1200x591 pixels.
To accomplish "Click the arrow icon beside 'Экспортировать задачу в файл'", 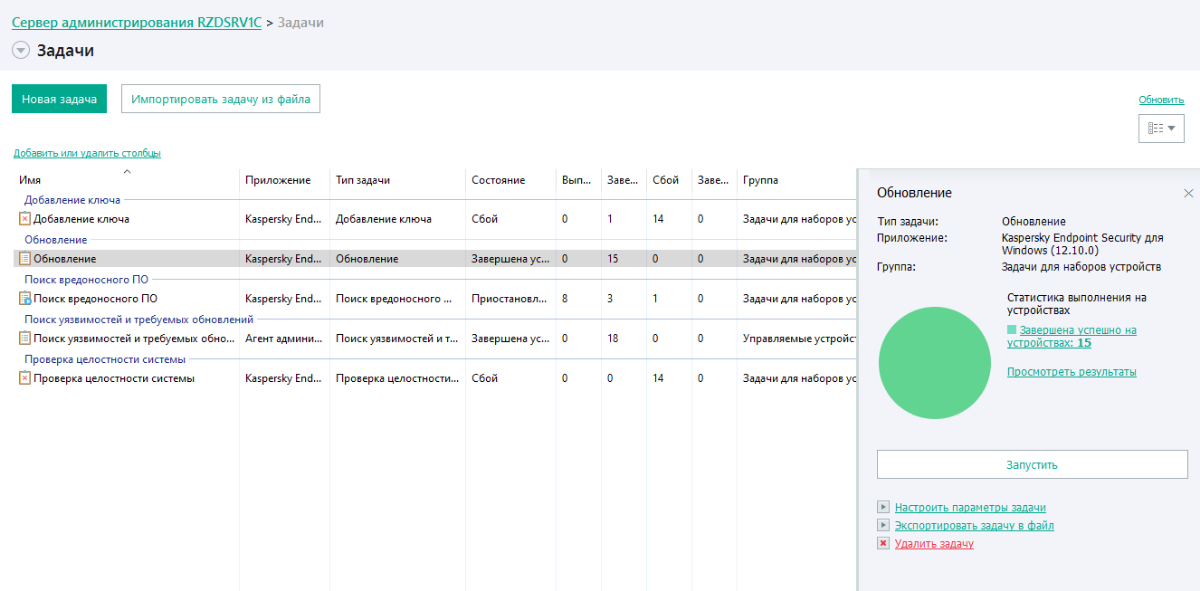I will 883,526.
